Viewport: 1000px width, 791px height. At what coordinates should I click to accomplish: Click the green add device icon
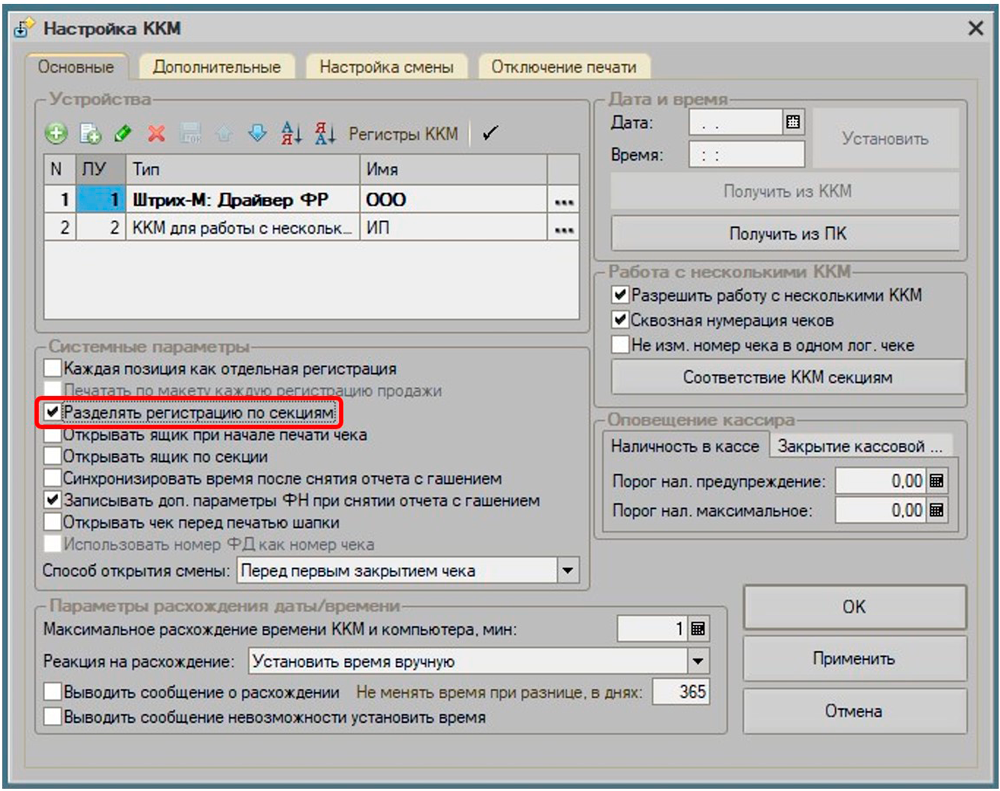pyautogui.click(x=56, y=133)
